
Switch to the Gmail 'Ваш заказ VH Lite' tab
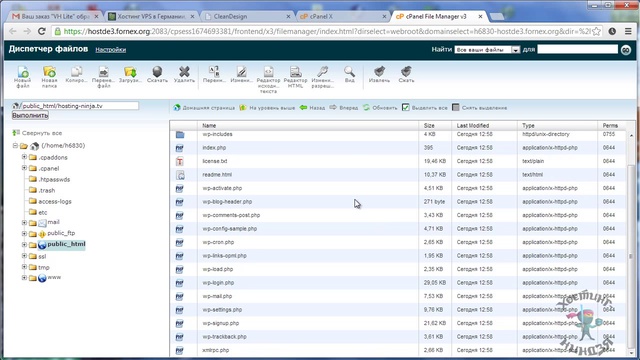click(55, 16)
